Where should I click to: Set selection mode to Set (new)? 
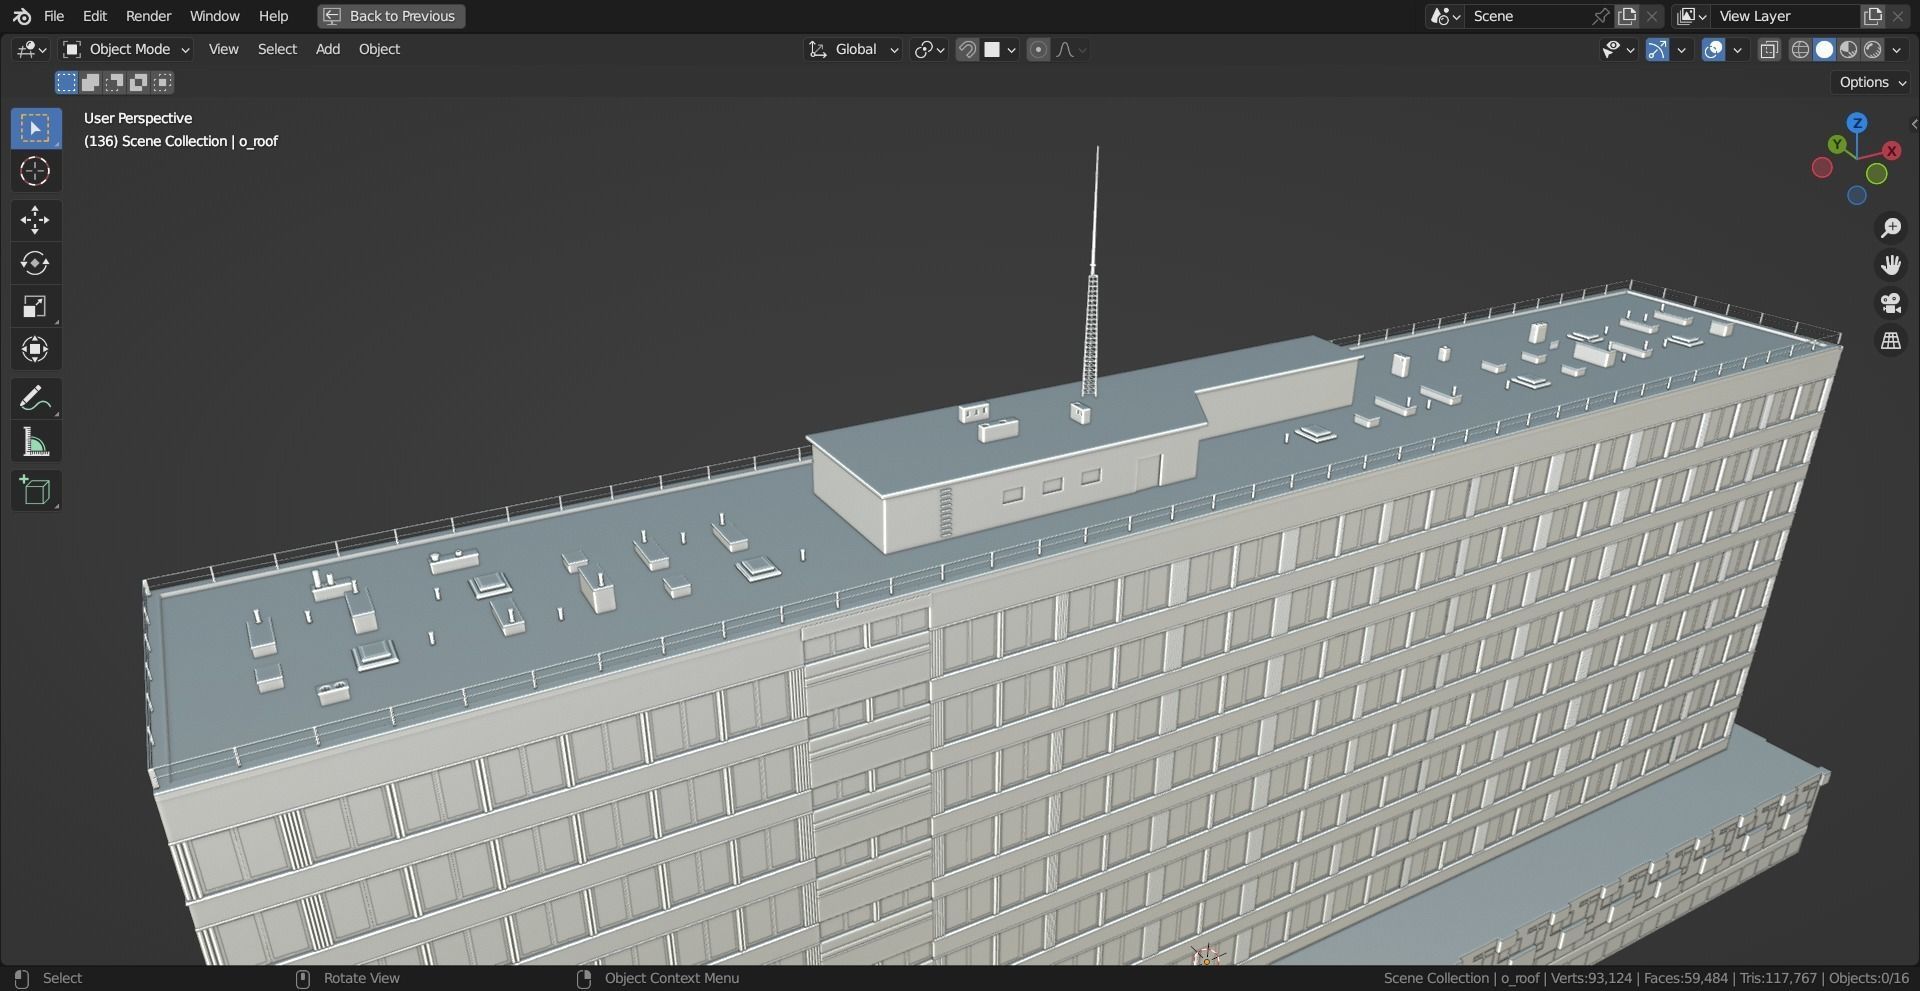click(66, 82)
